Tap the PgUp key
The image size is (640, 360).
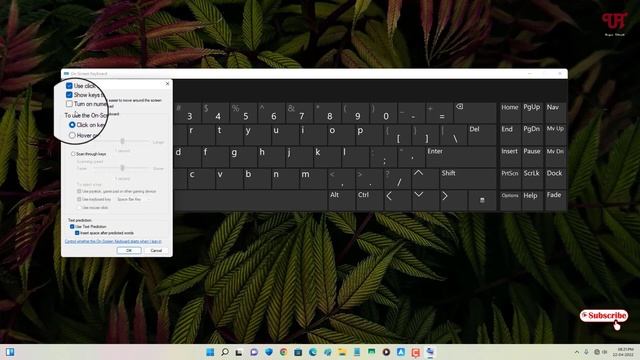point(532,112)
